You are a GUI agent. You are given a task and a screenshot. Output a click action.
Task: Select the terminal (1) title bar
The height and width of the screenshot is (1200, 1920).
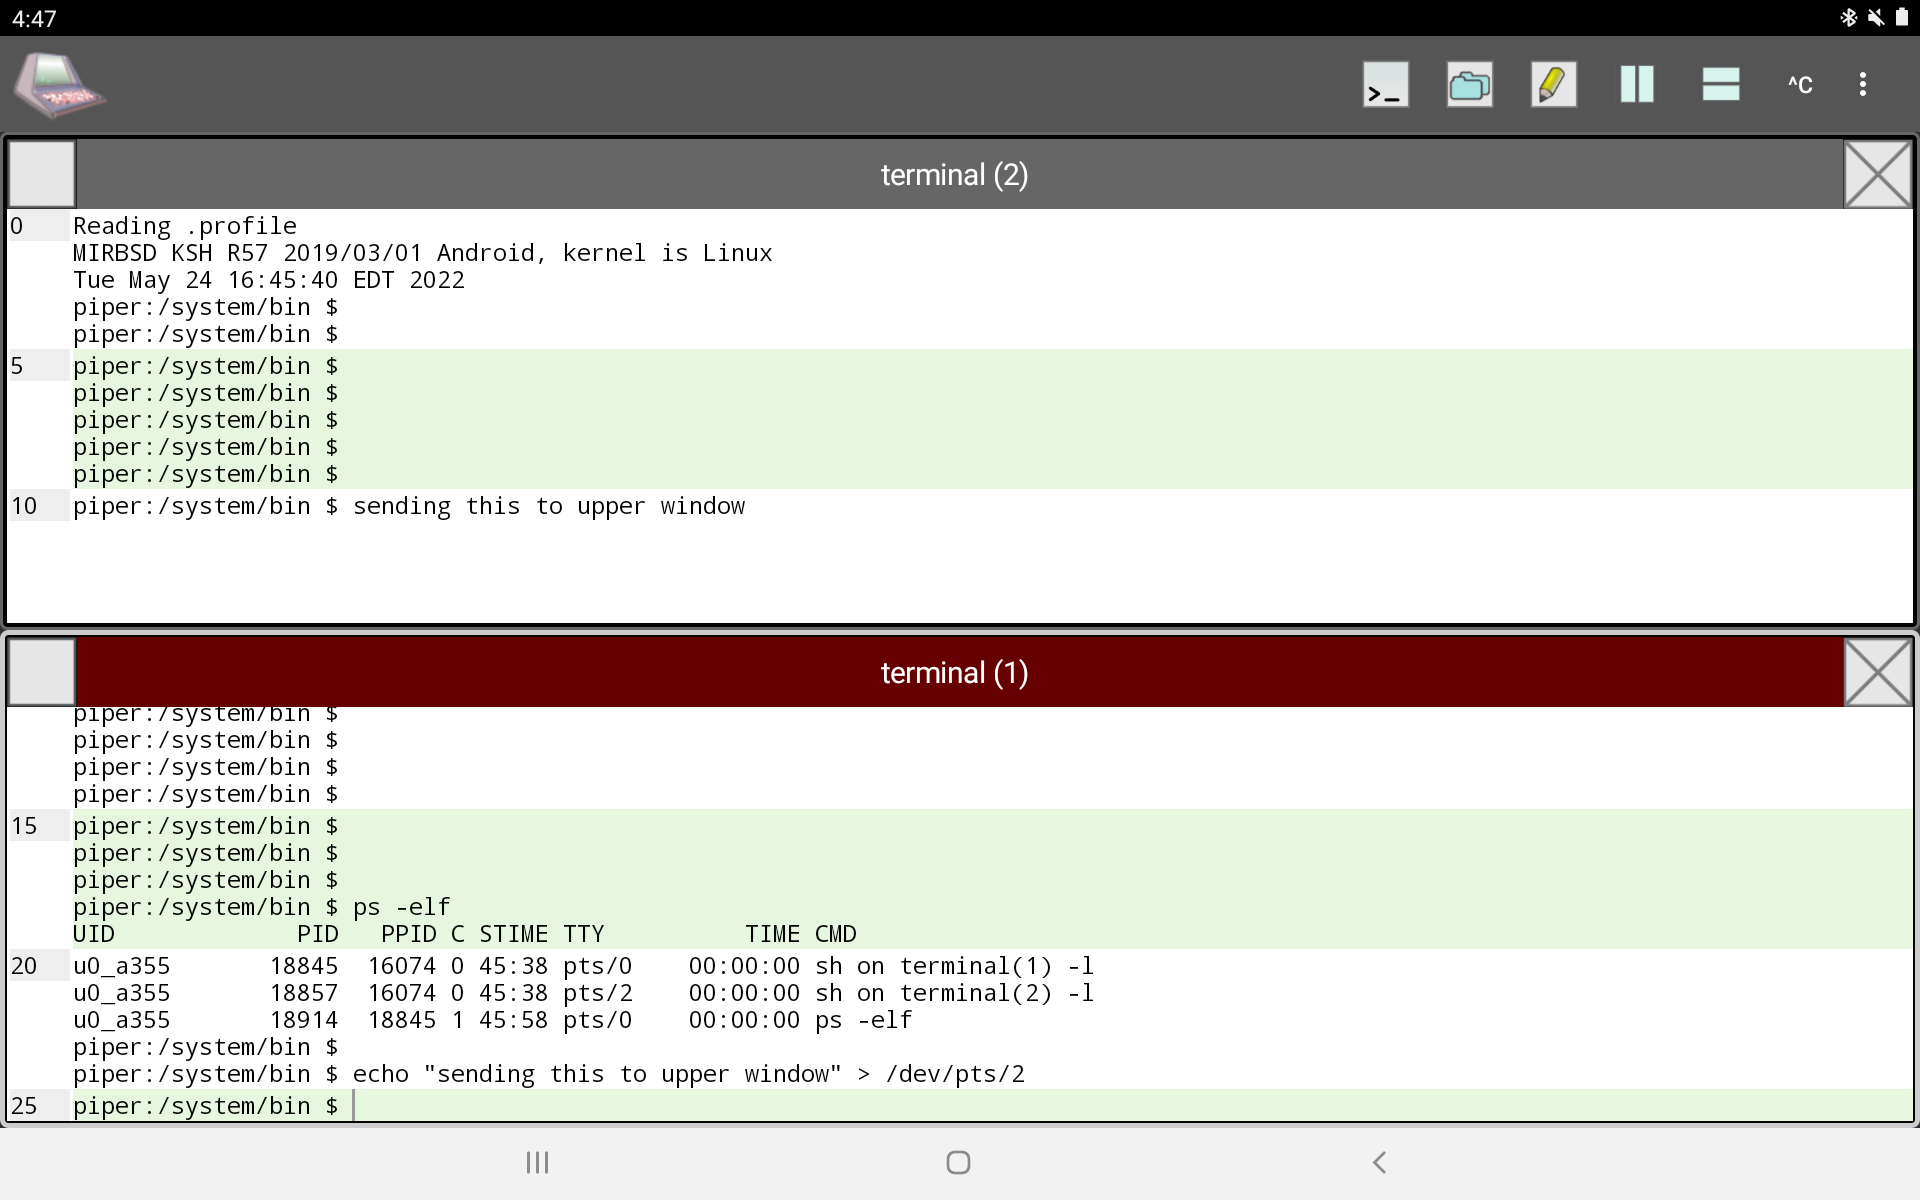click(954, 671)
